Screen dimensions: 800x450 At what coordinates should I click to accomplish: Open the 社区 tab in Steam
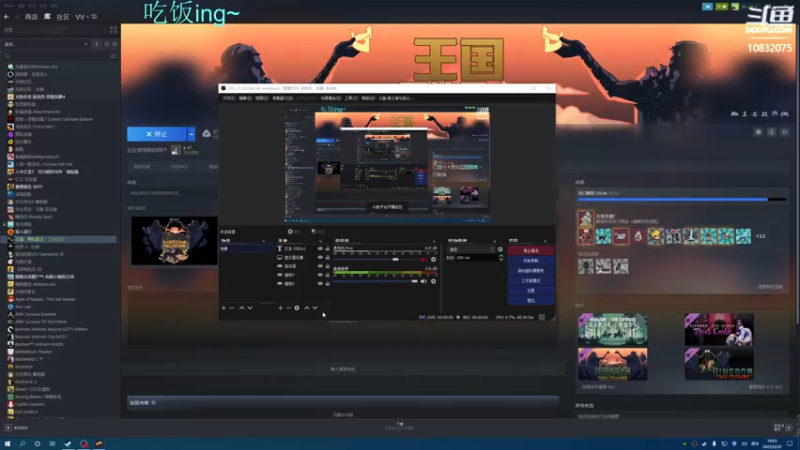(63, 17)
